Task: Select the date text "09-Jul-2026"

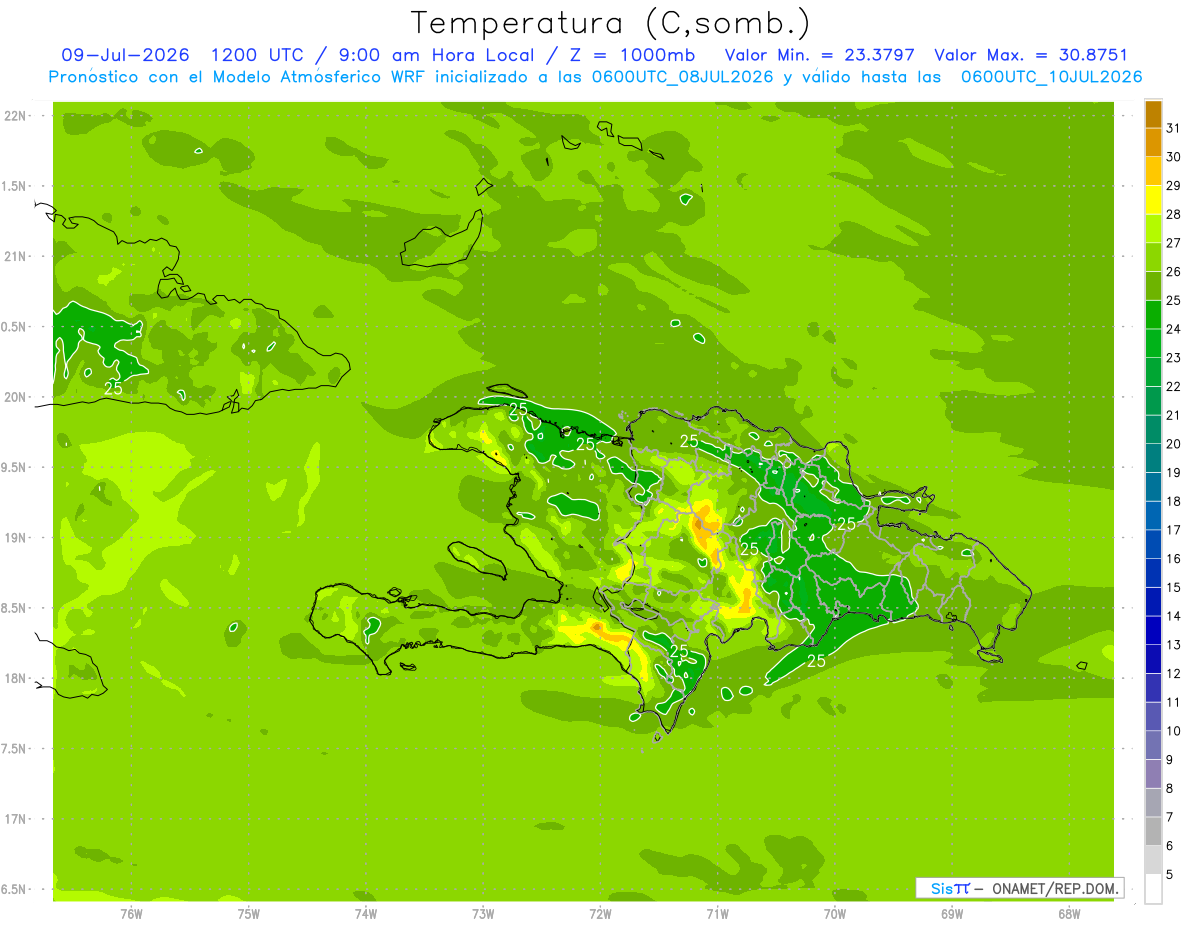Action: (x=125, y=55)
